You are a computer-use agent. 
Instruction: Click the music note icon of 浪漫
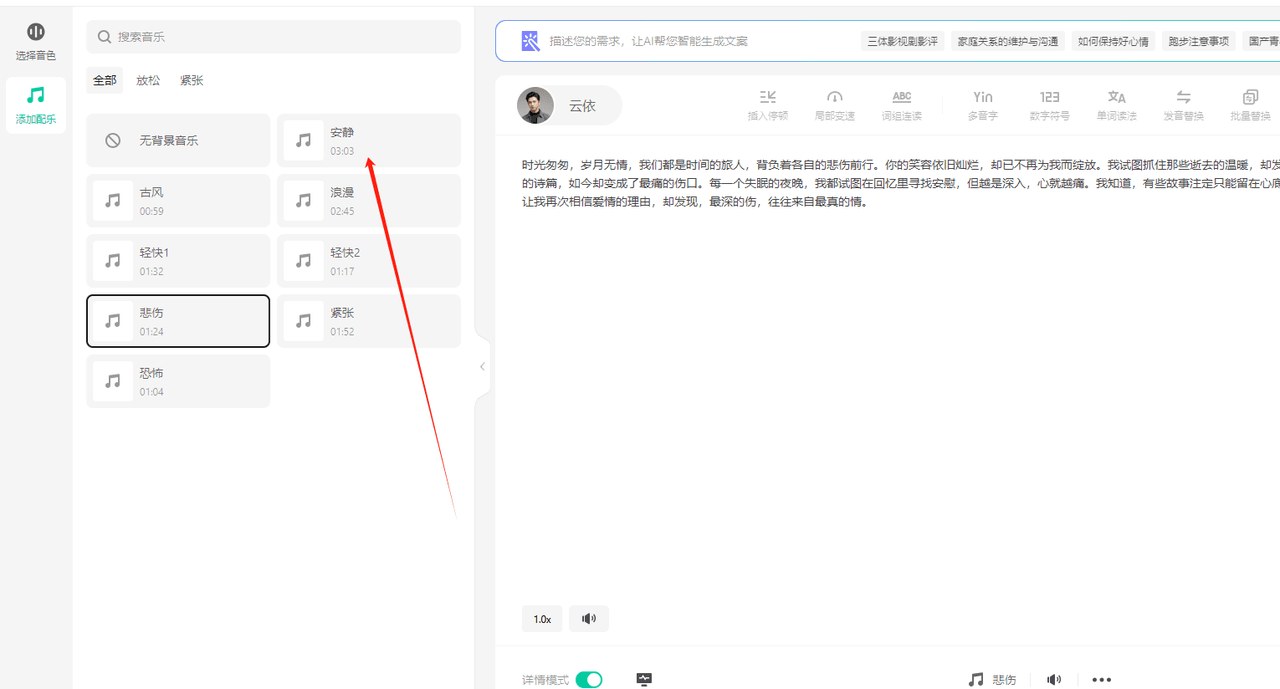coord(304,201)
